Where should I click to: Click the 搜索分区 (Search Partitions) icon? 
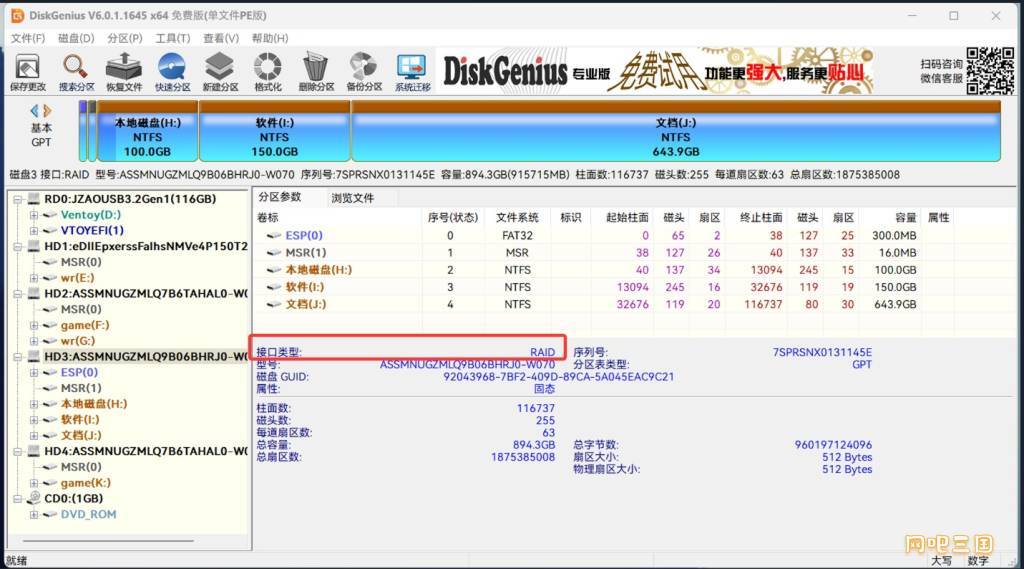tap(76, 72)
